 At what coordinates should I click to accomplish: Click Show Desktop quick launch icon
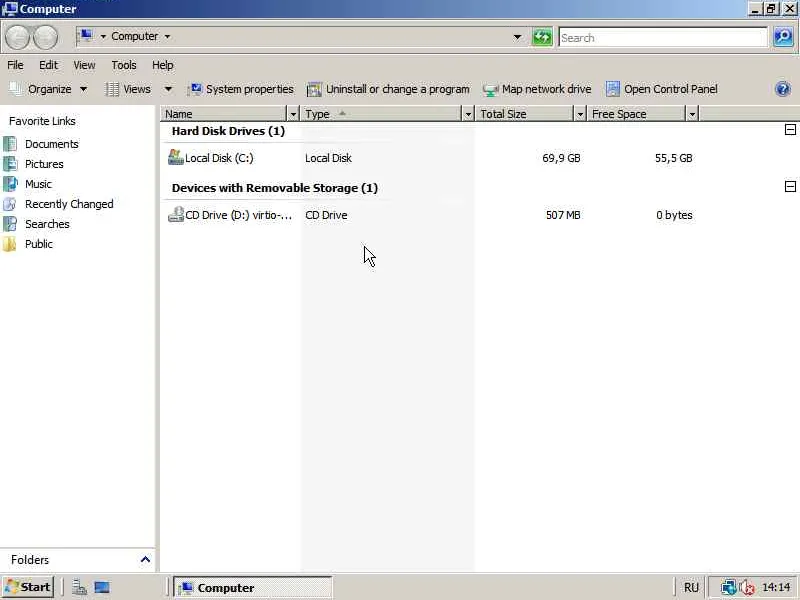point(102,587)
